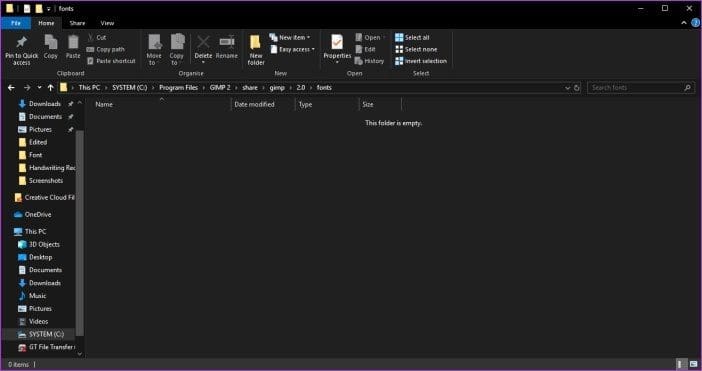
Task: Switch to the Share ribbon tab
Action: click(77, 23)
